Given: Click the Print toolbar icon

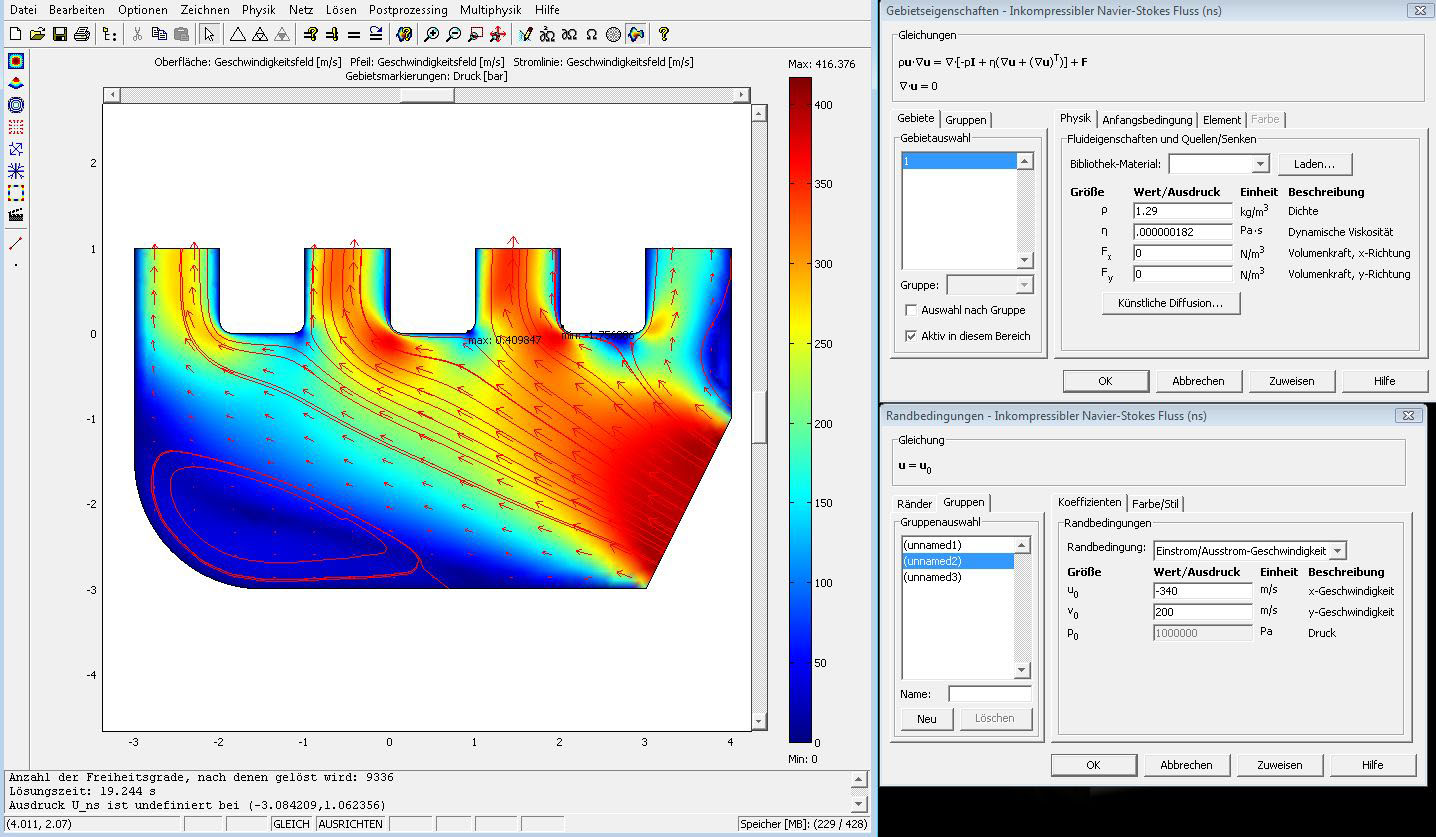Looking at the screenshot, I should pyautogui.click(x=82, y=34).
